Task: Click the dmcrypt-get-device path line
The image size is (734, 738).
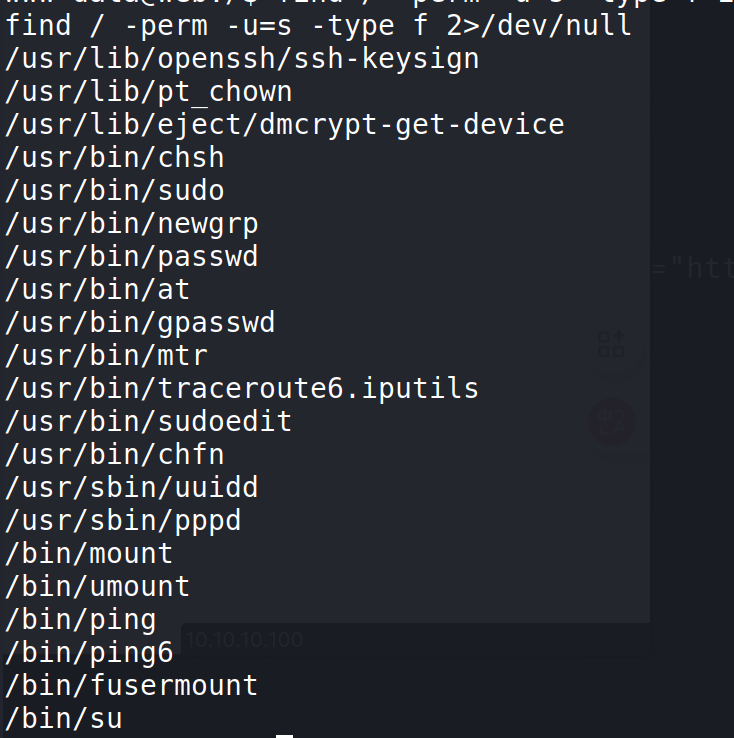Action: click(285, 125)
